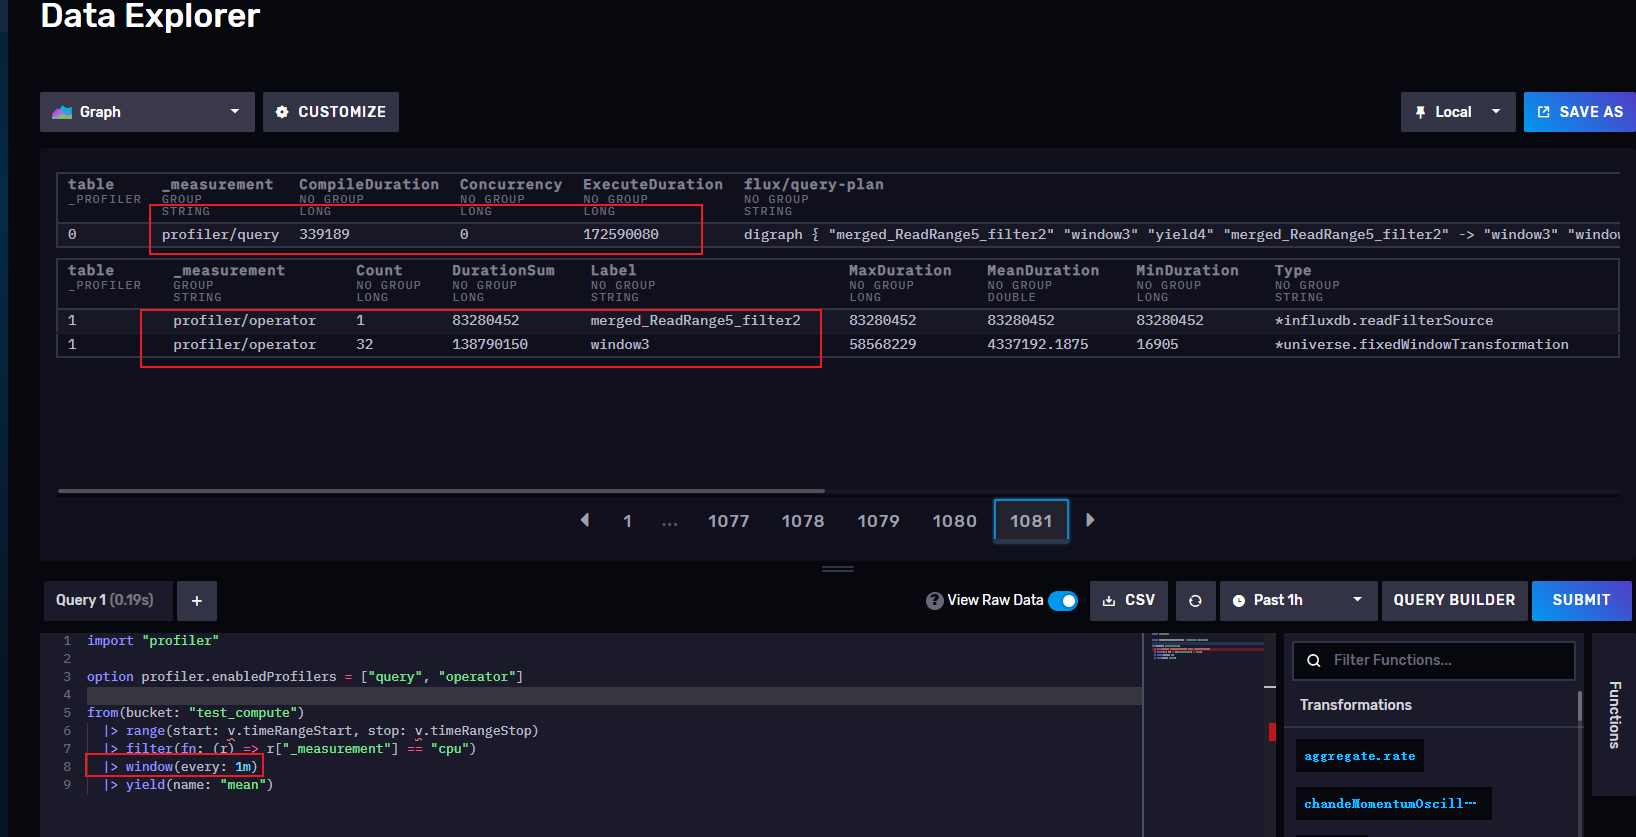
Task: Insert the aggregate.rate function
Action: coord(1359,756)
